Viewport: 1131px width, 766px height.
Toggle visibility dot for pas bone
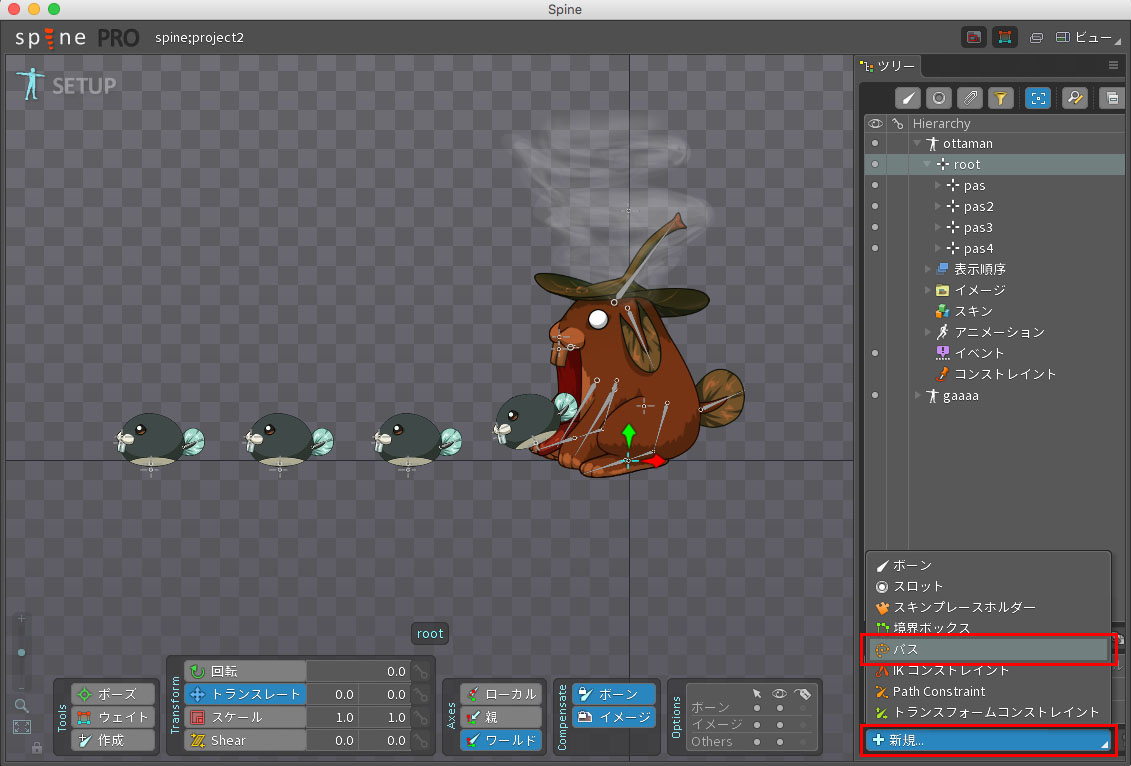(x=875, y=185)
